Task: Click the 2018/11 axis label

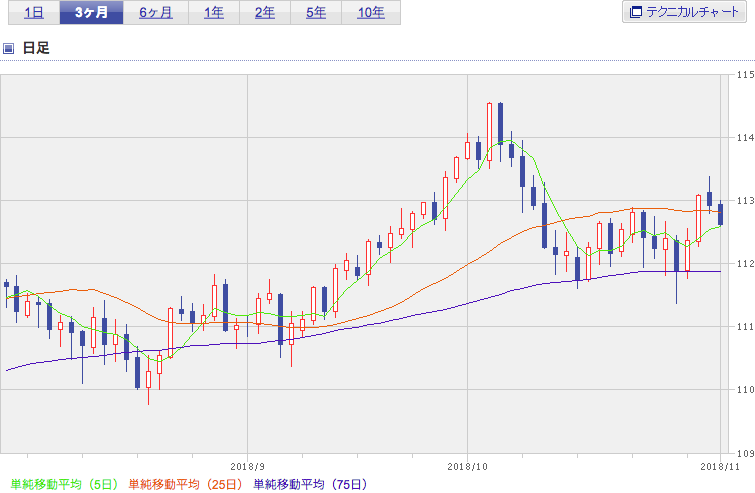Action: pos(720,467)
